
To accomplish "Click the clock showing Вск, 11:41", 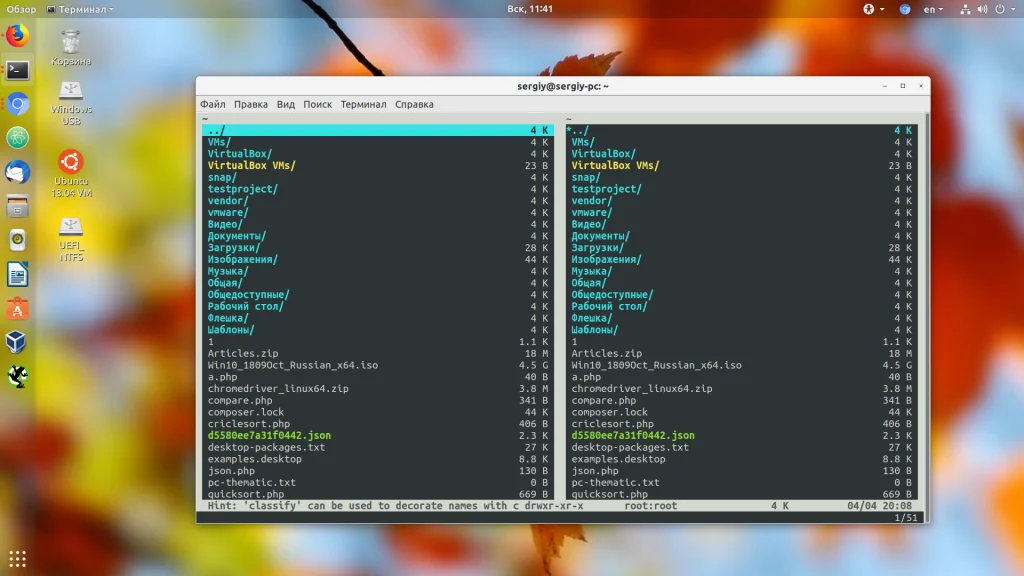I will pos(530,9).
